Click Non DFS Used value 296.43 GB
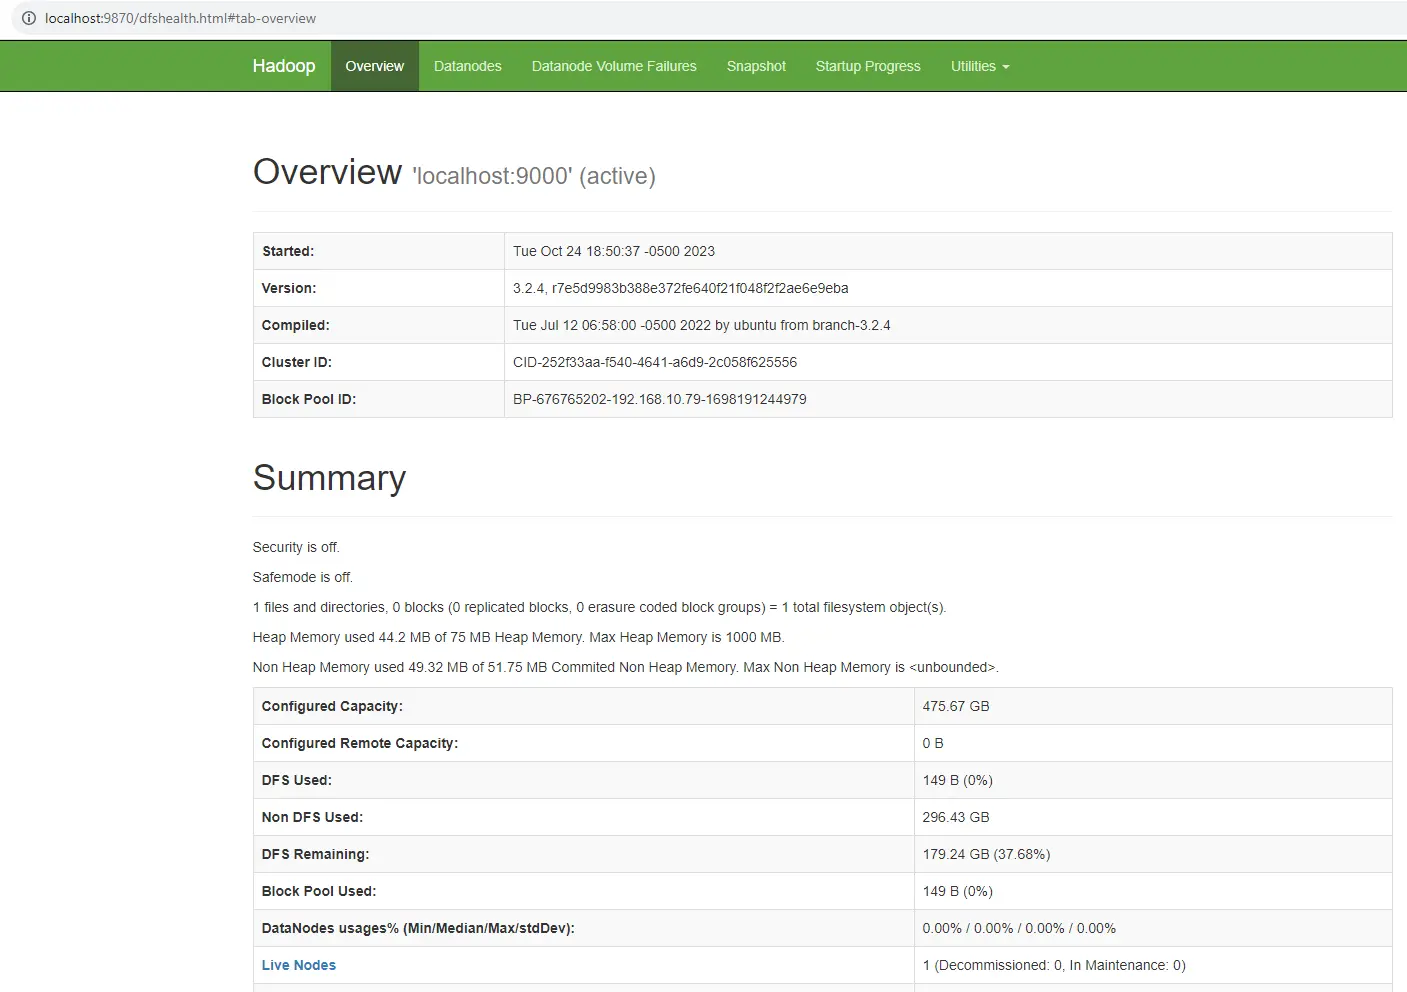Screen dimensions: 1407x992 coord(956,817)
